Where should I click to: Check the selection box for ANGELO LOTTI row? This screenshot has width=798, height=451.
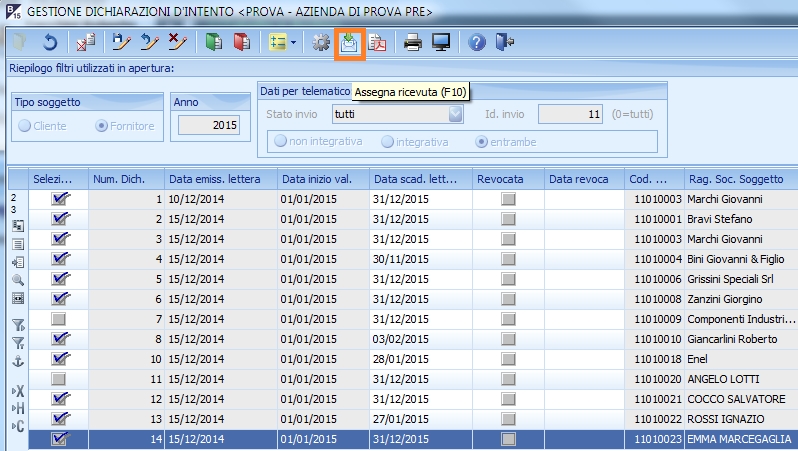[59, 379]
